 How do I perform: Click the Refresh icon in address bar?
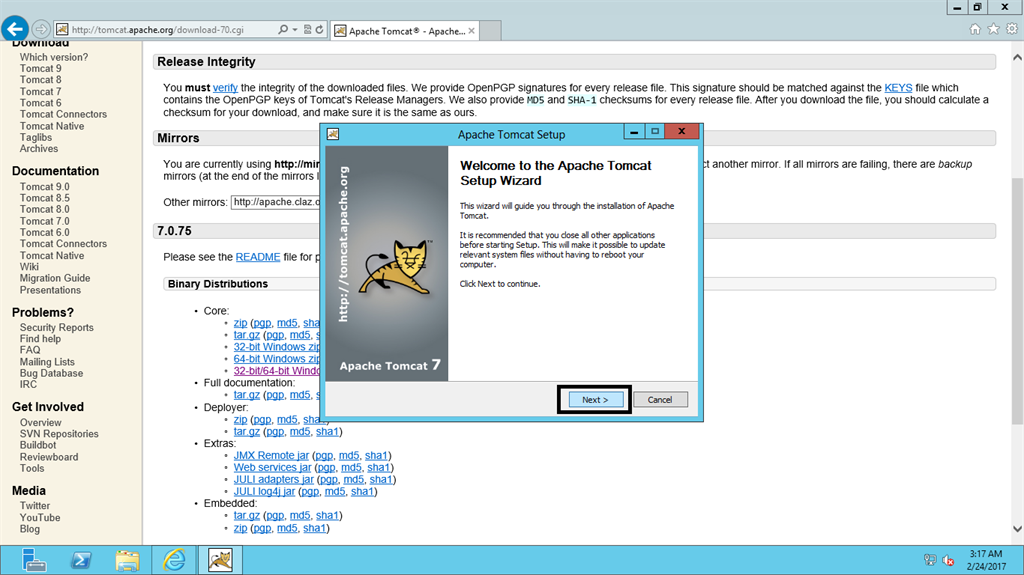pyautogui.click(x=319, y=29)
